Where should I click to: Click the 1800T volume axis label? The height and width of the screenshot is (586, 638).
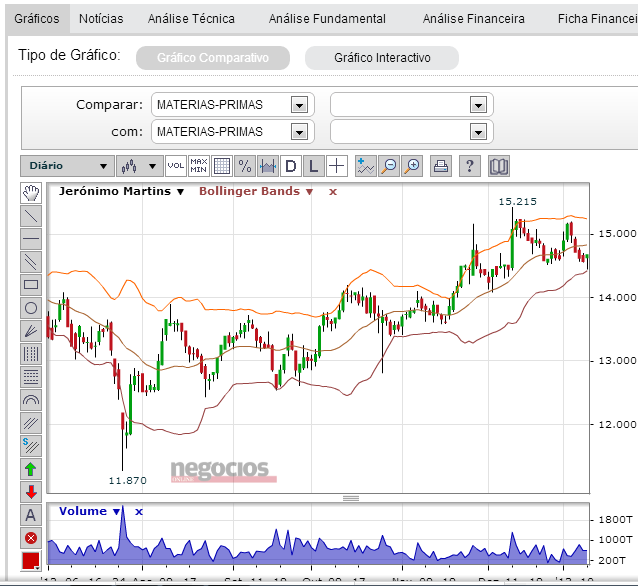(x=616, y=520)
